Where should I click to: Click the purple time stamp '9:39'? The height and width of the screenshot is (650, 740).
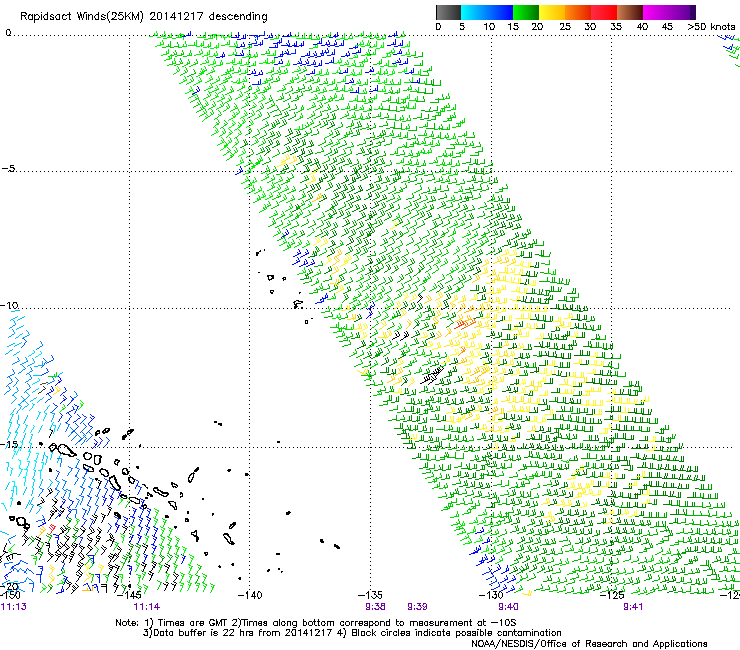tap(417, 607)
